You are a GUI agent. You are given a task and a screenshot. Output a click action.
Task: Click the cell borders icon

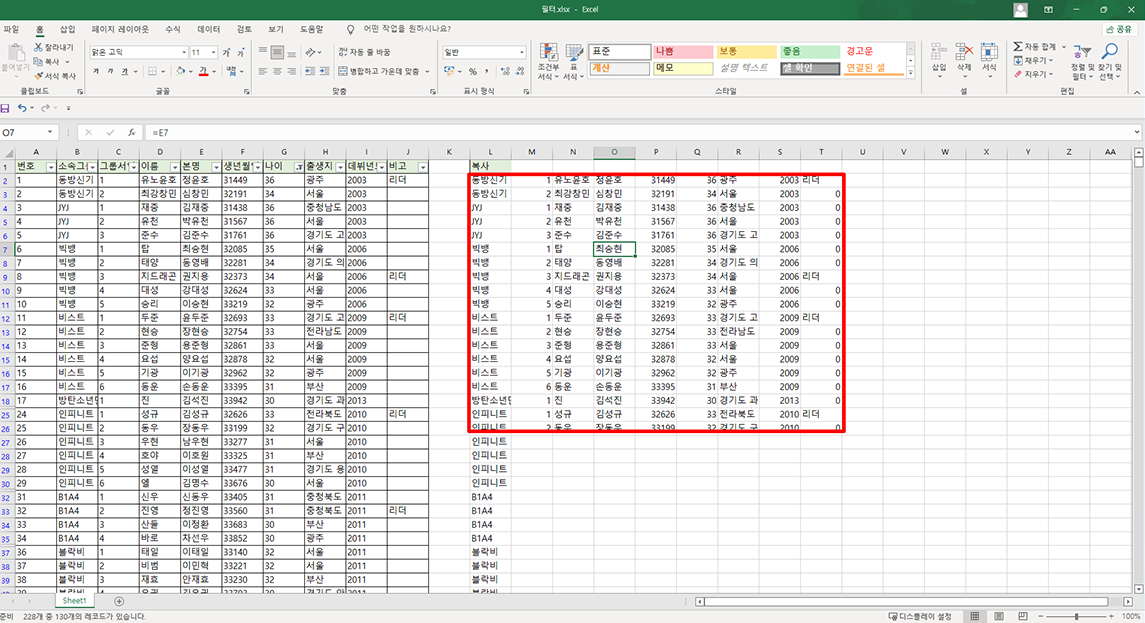coord(153,71)
